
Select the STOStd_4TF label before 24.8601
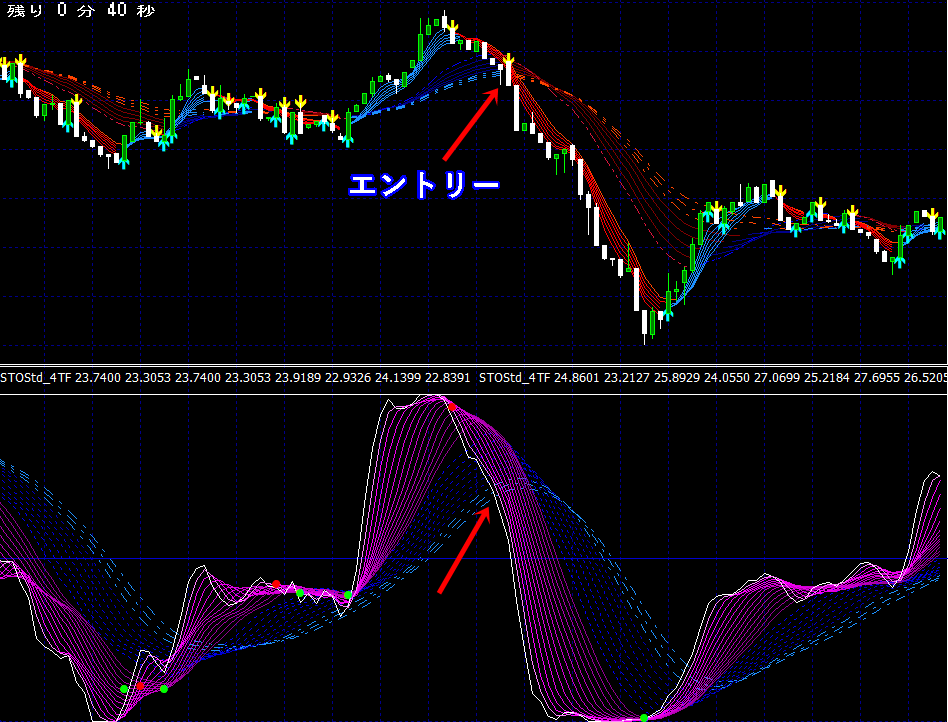click(x=515, y=378)
